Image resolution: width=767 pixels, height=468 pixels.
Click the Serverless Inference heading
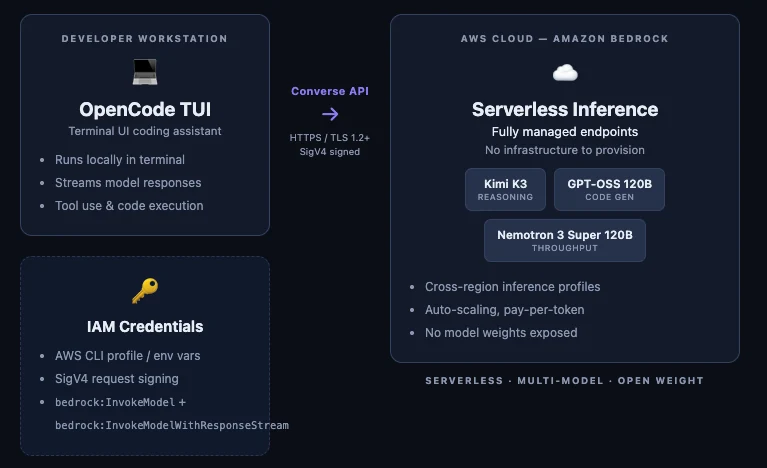click(564, 110)
